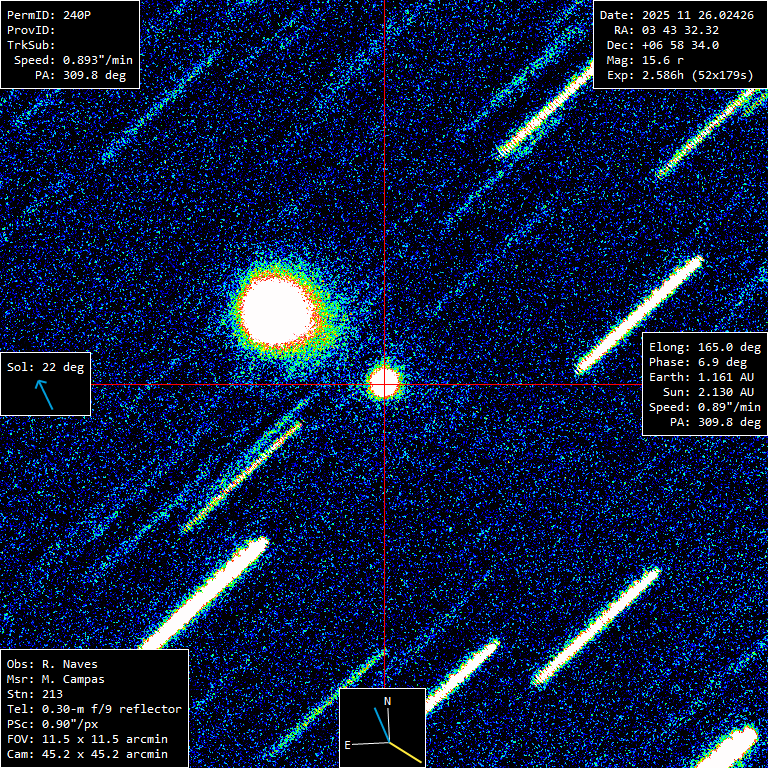Click the comet at the crosshair center
The width and height of the screenshot is (768, 768).
pyautogui.click(x=384, y=381)
